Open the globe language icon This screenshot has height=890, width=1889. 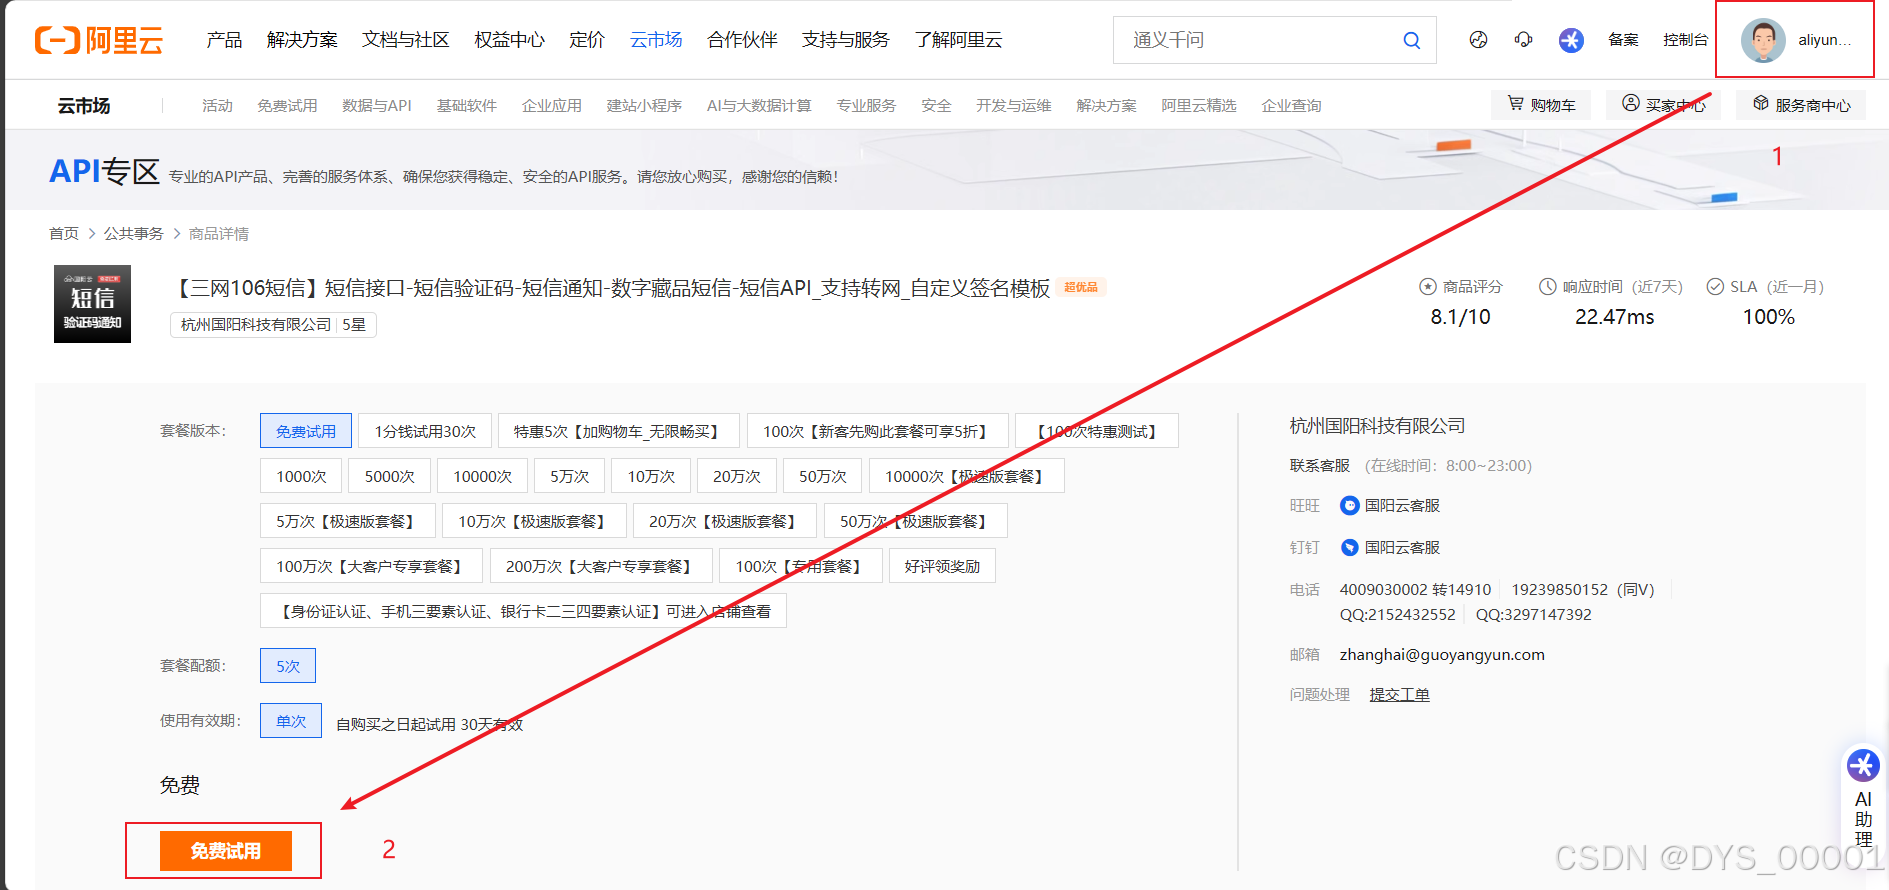point(1478,40)
